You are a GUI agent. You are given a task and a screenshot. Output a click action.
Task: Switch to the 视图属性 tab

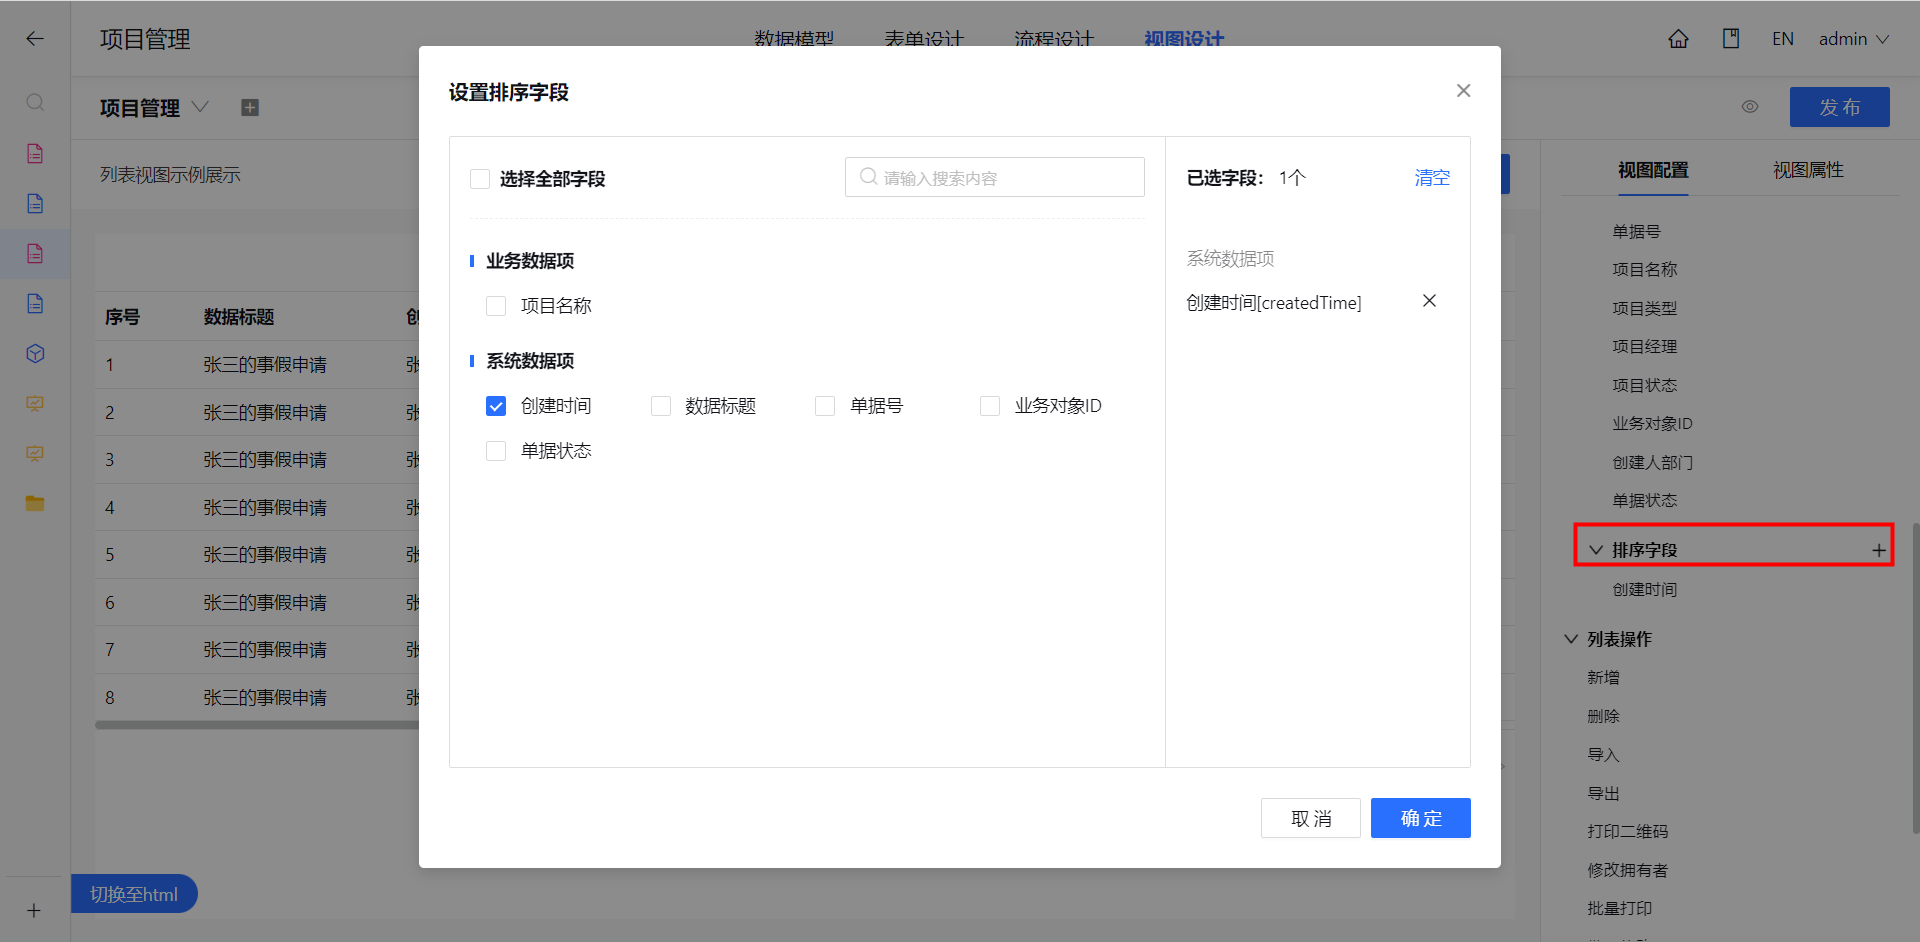click(x=1808, y=170)
